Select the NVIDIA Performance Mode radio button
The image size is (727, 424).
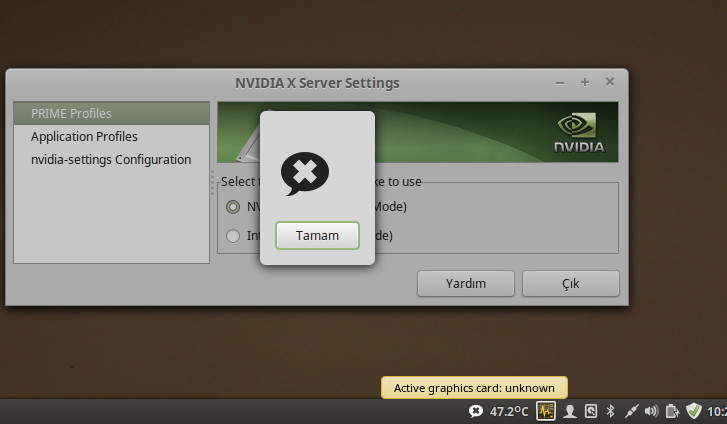[x=233, y=206]
